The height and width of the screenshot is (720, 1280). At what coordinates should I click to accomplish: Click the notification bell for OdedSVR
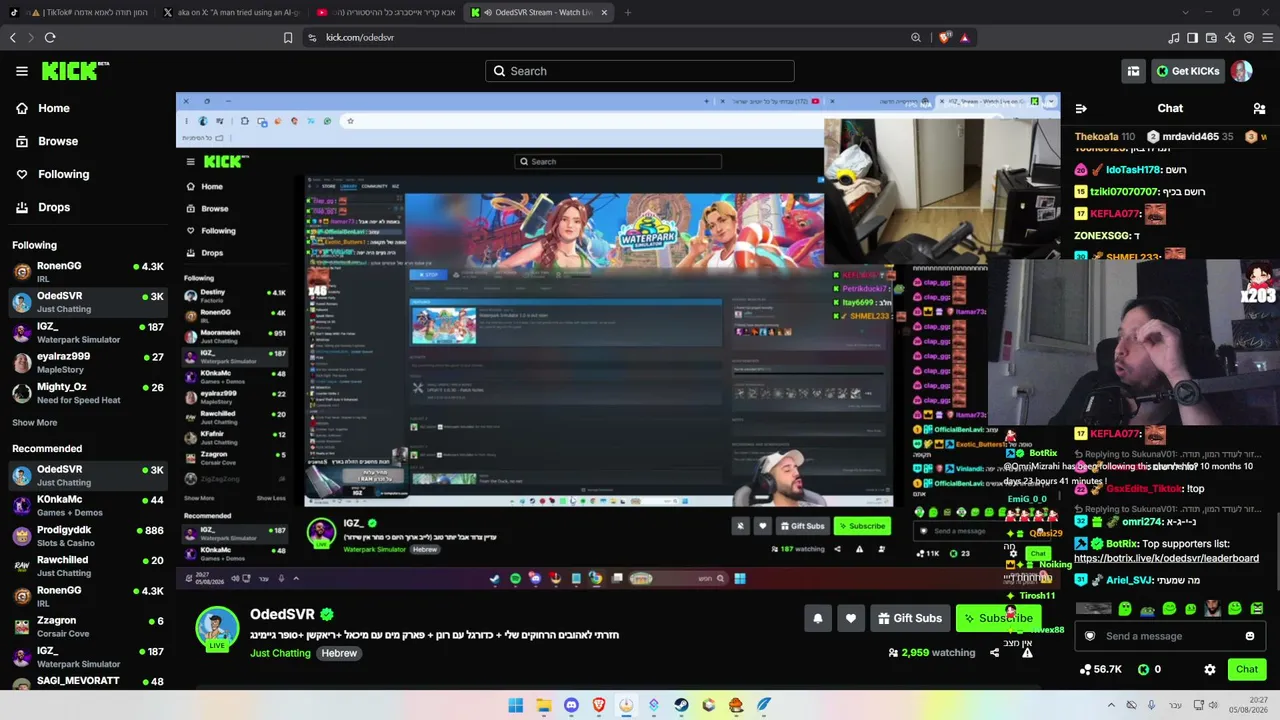pos(818,618)
